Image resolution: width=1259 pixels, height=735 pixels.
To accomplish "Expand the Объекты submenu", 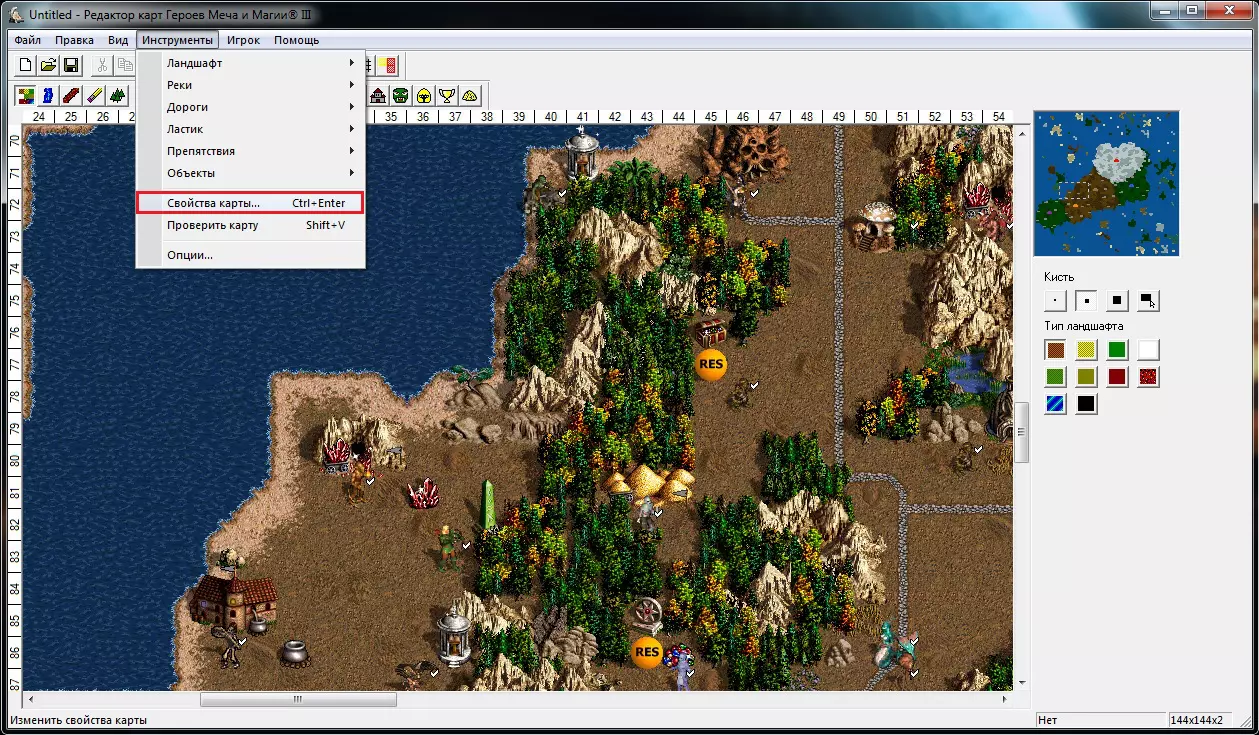I will pyautogui.click(x=251, y=173).
